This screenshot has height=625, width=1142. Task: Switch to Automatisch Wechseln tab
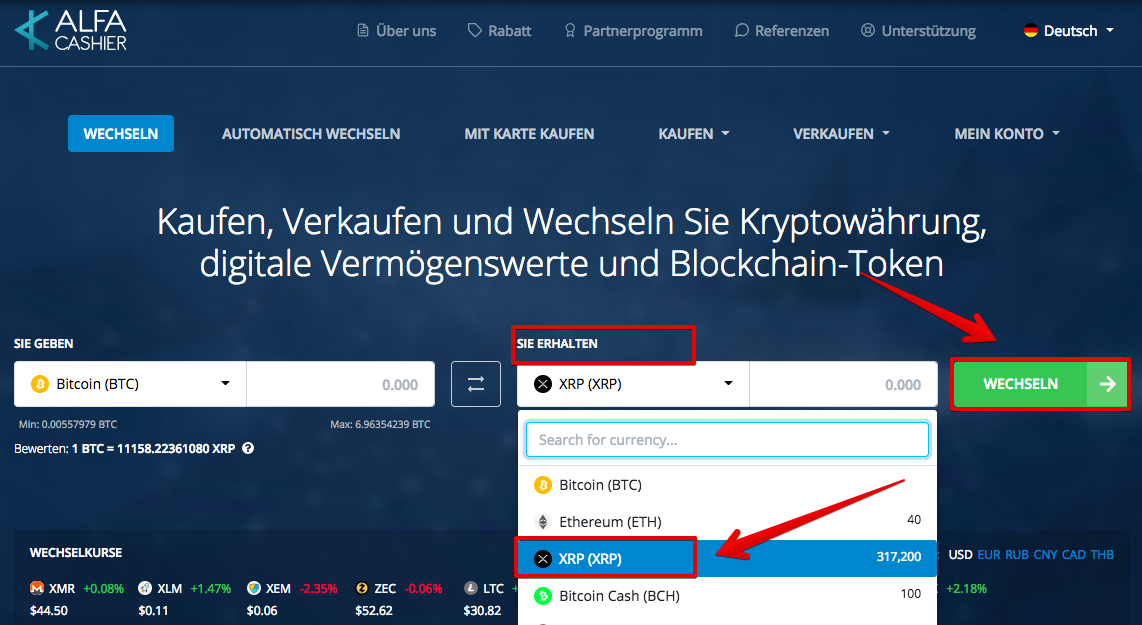(311, 134)
